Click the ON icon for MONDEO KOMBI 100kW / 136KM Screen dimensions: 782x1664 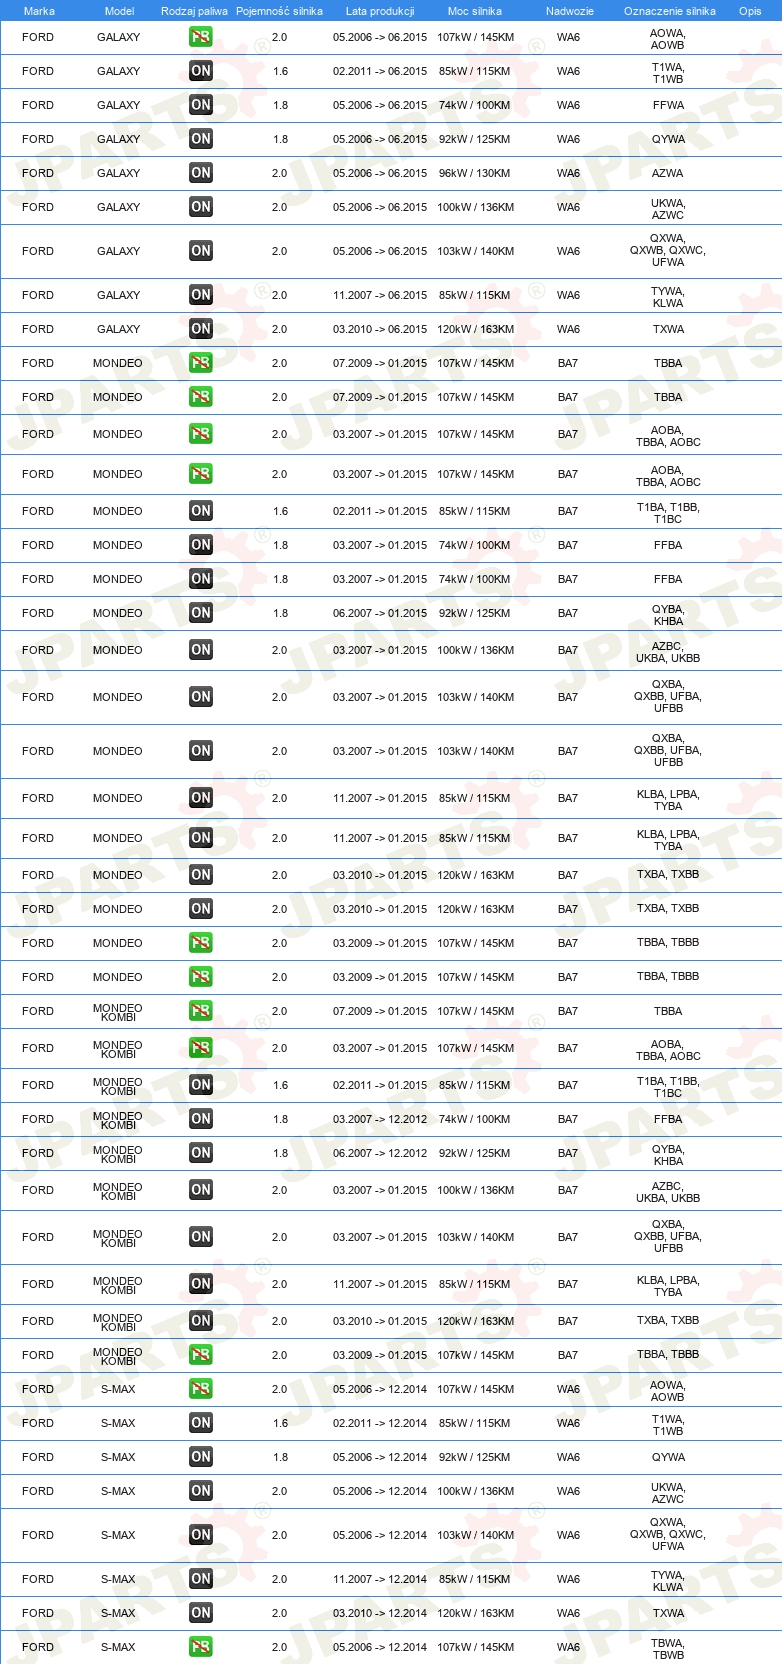click(201, 1190)
